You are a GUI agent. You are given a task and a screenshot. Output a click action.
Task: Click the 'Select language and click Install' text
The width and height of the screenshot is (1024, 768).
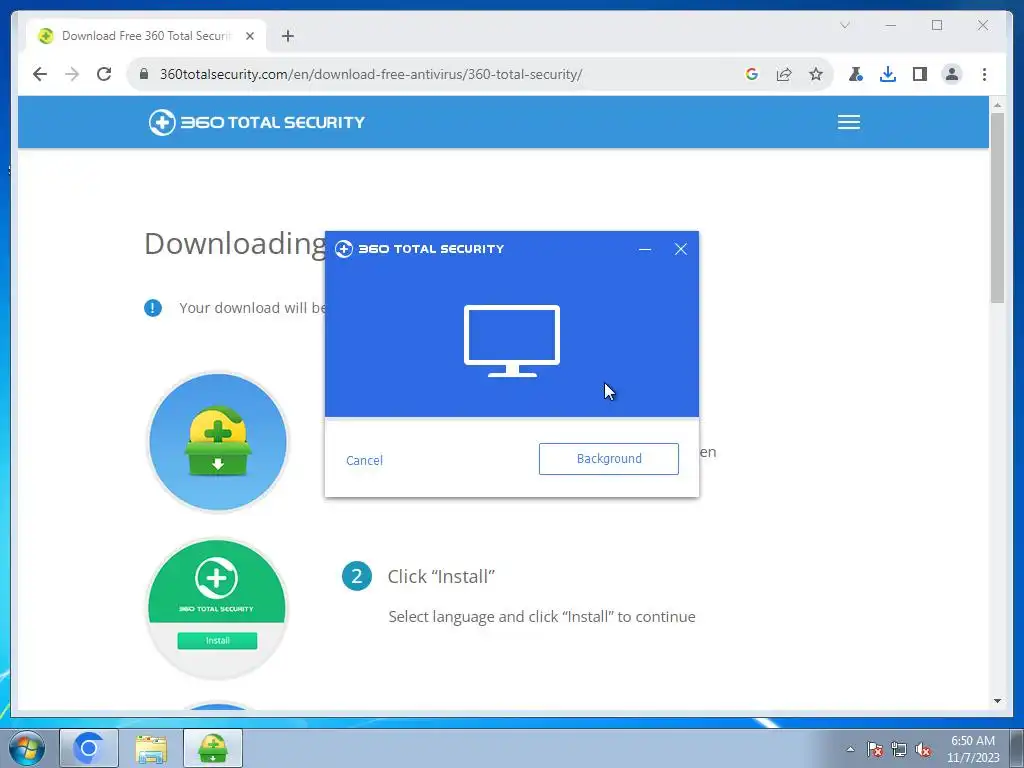pos(541,616)
